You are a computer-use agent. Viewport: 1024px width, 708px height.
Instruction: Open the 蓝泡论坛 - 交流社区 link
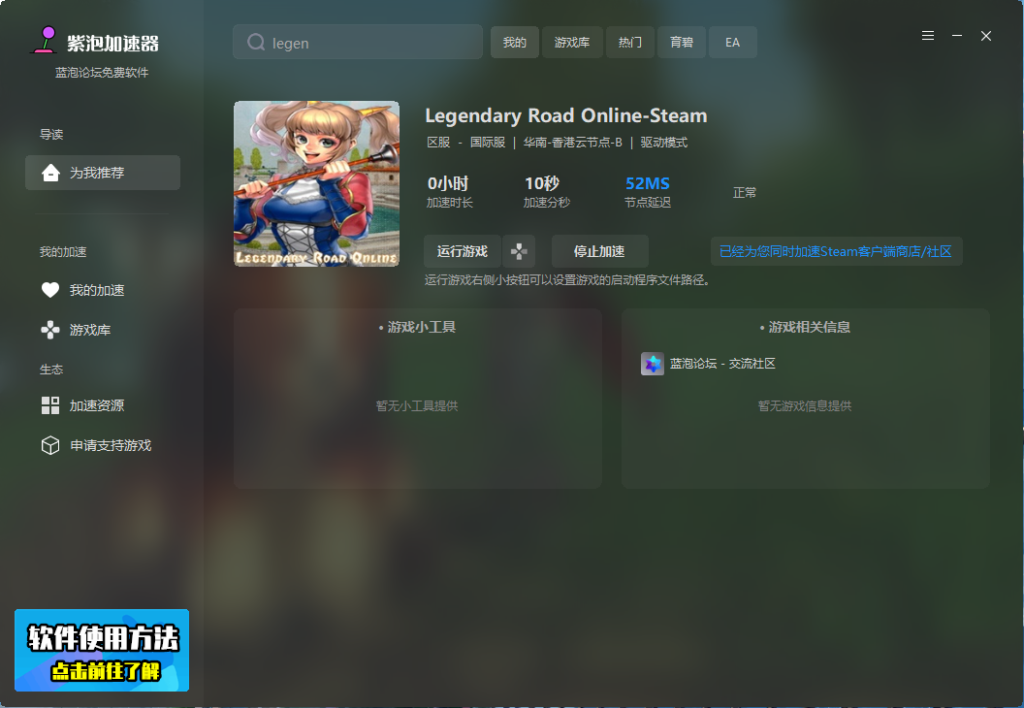[x=723, y=364]
